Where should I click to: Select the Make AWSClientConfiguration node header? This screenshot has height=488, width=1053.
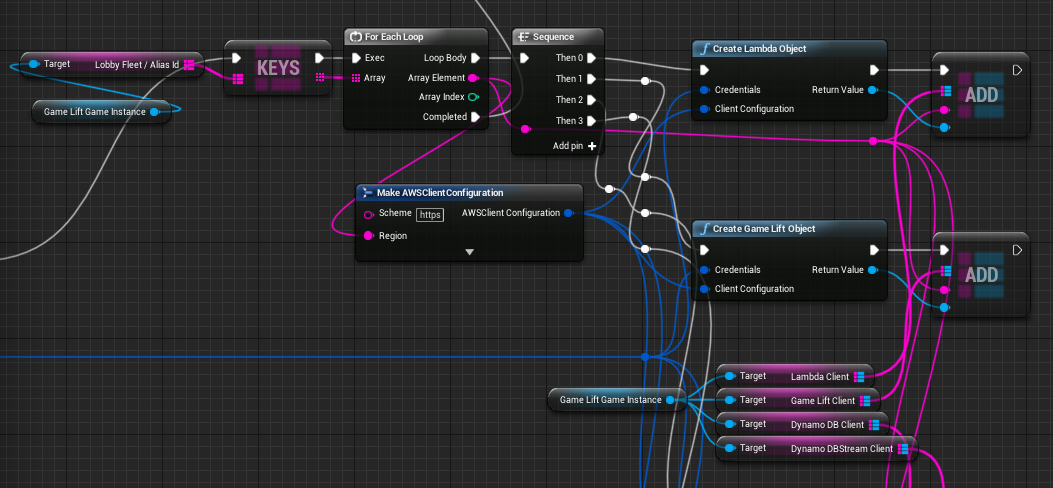click(x=439, y=192)
